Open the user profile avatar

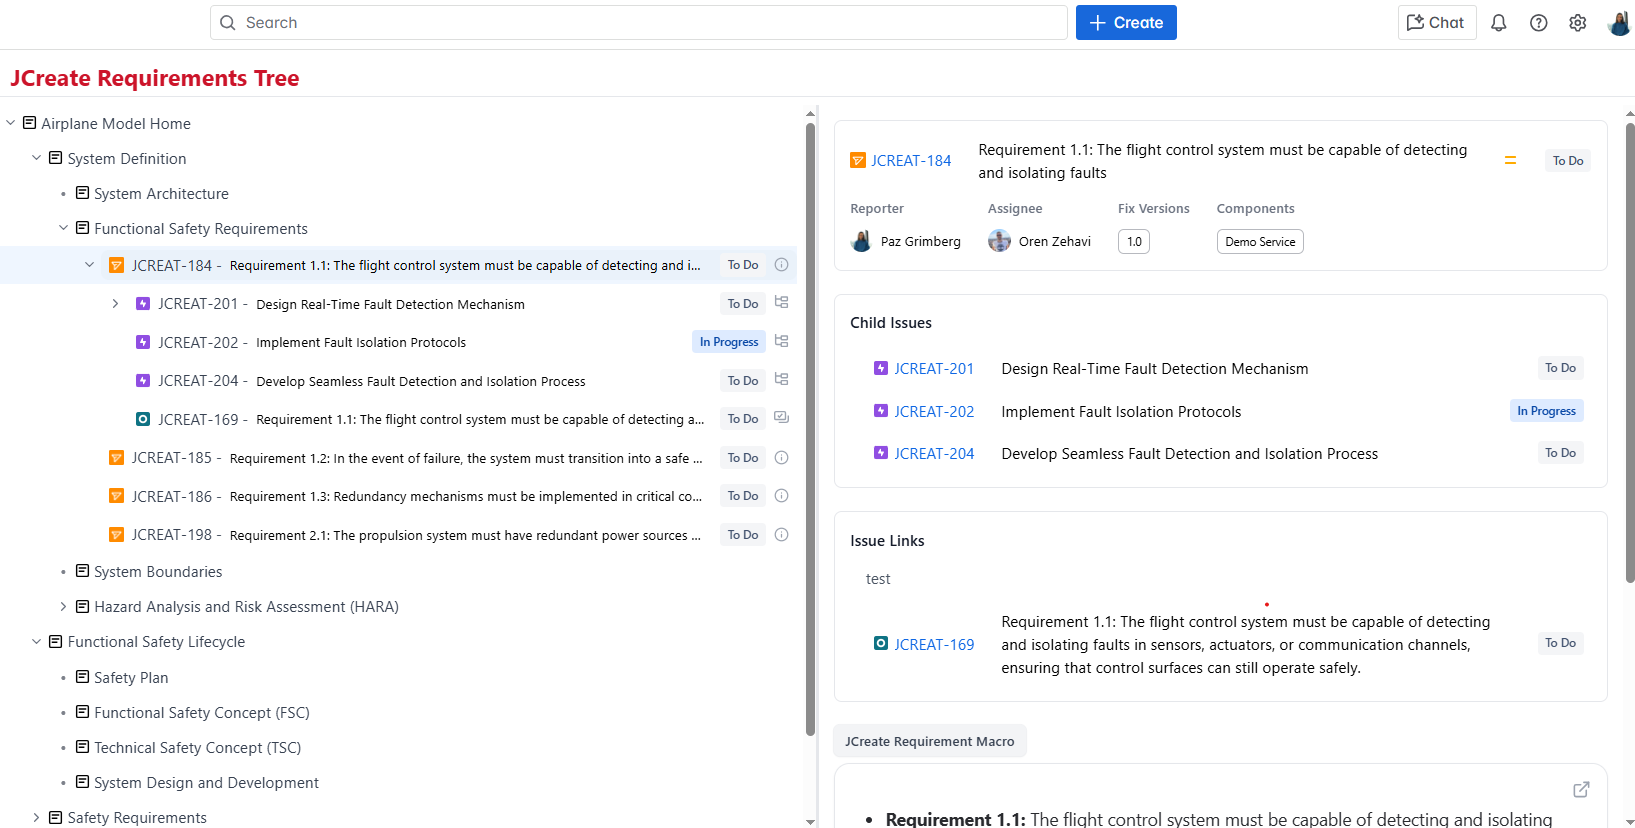coord(1620,23)
